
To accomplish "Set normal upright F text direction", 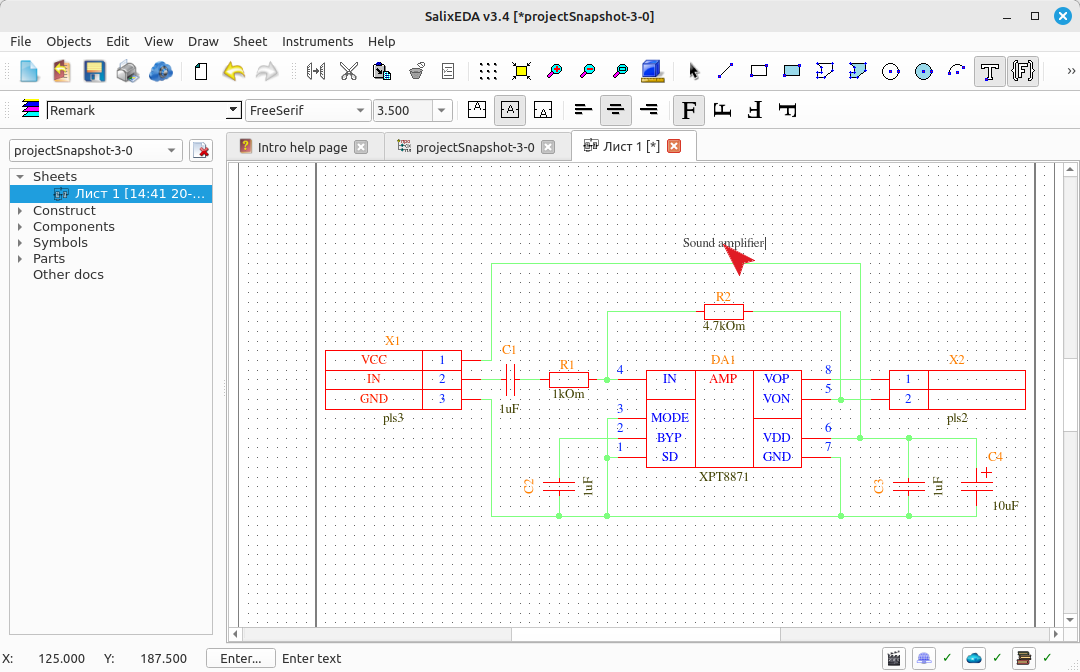I will (x=689, y=110).
